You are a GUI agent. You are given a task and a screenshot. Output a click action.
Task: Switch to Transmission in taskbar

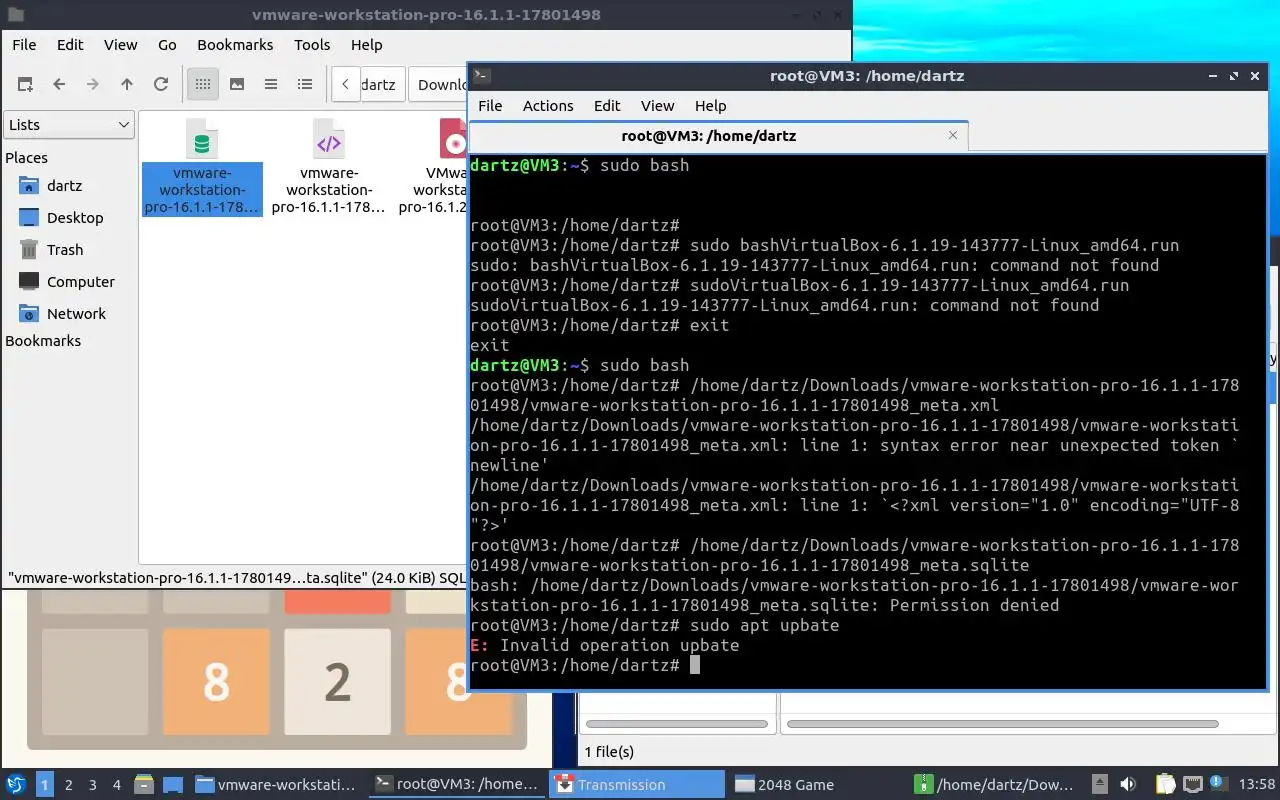point(637,785)
